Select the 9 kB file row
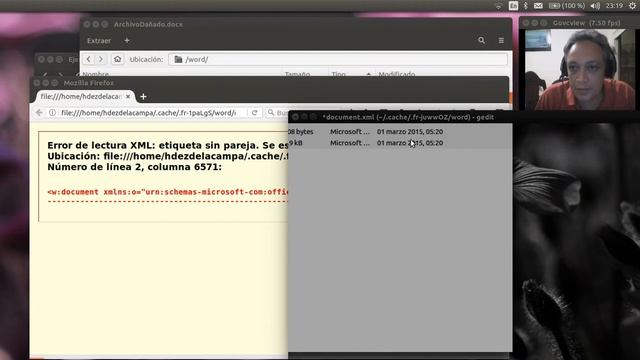 [400, 143]
